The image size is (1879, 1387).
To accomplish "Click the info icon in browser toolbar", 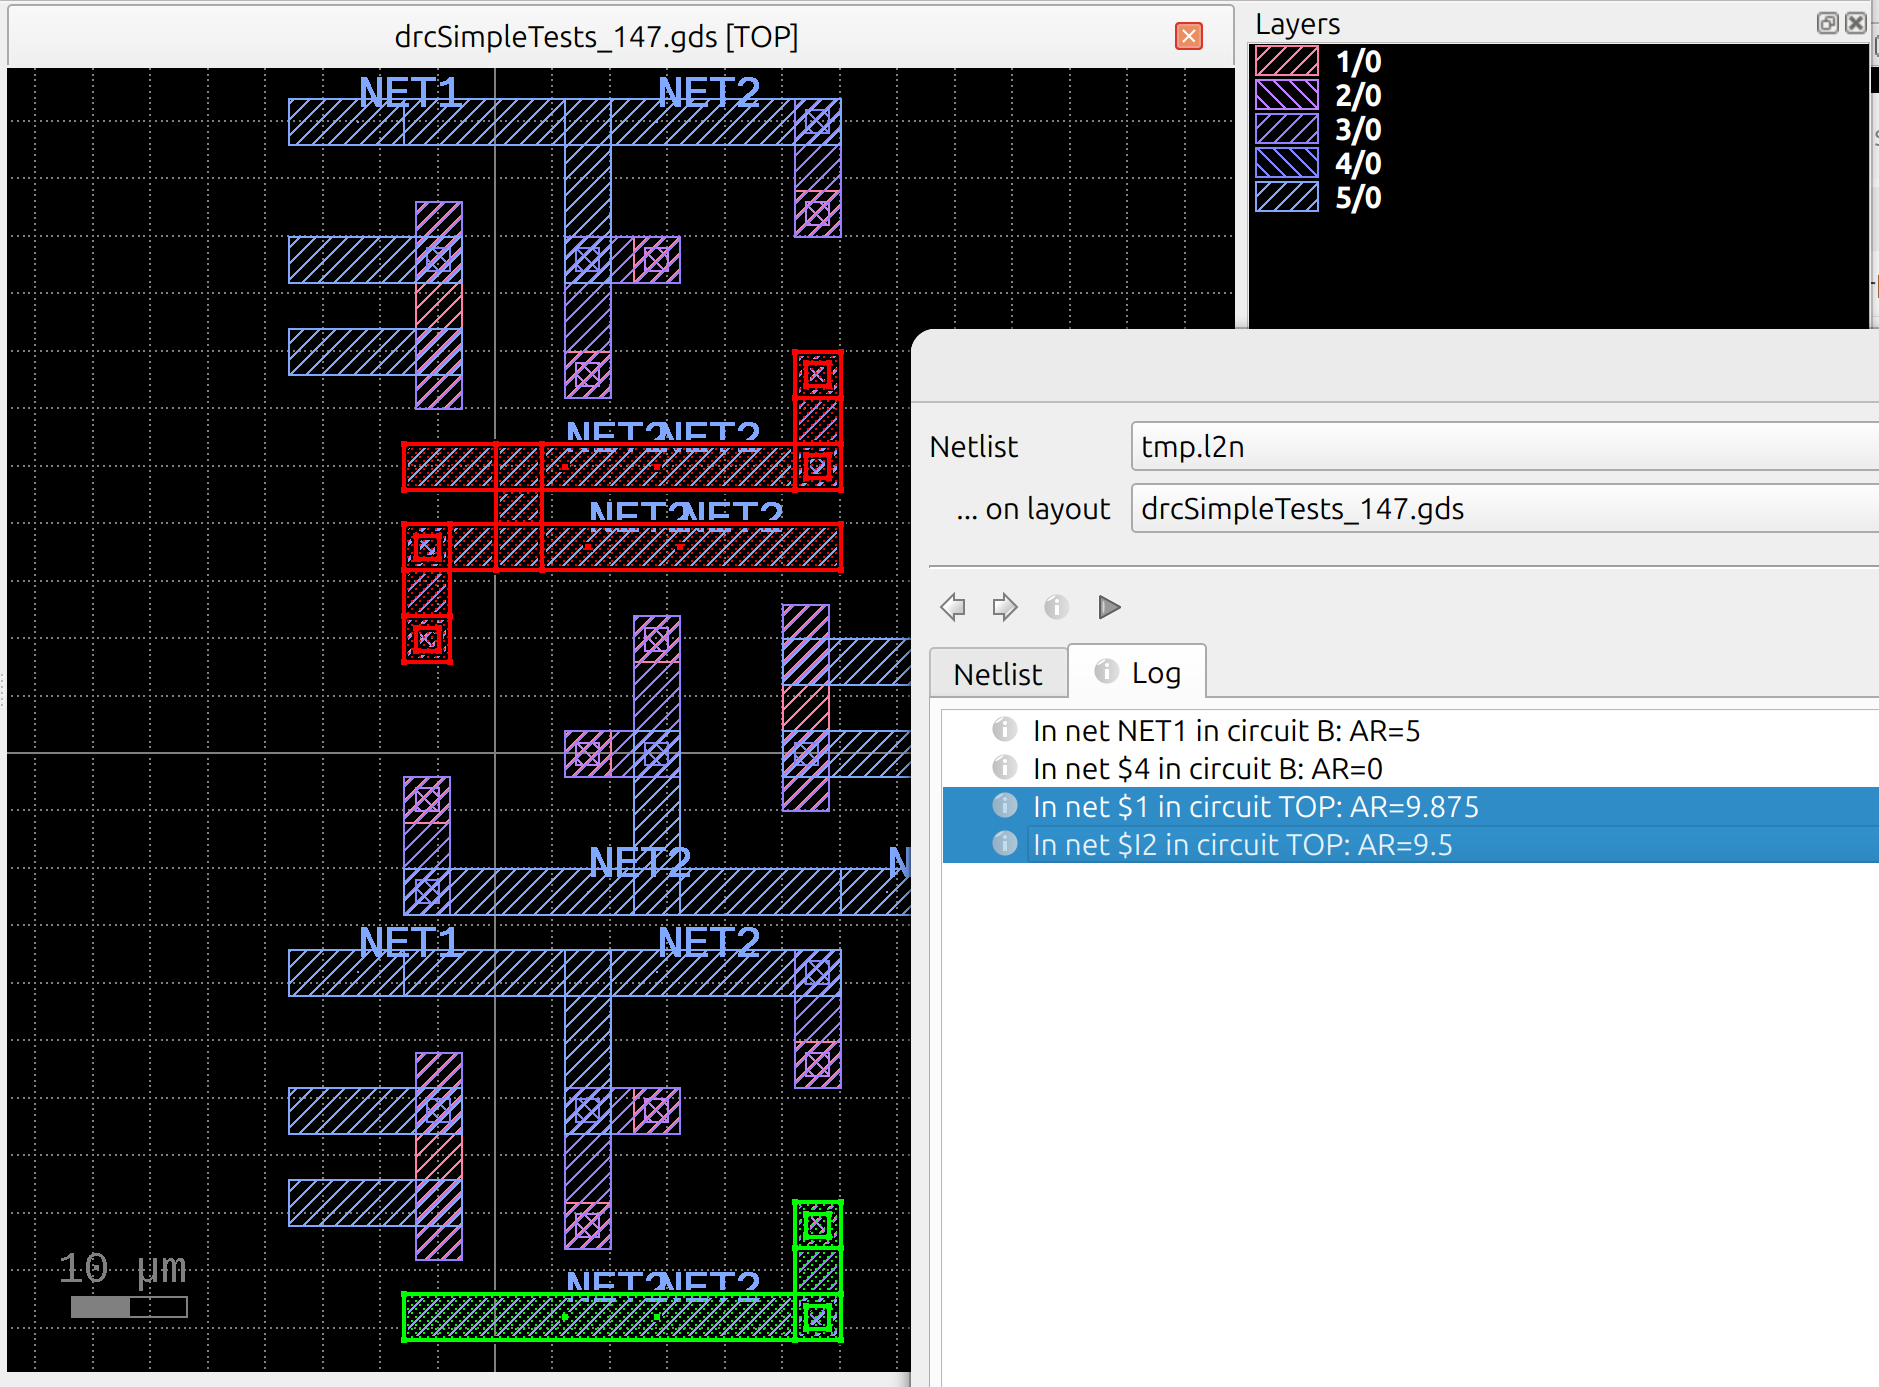I will pos(1056,607).
